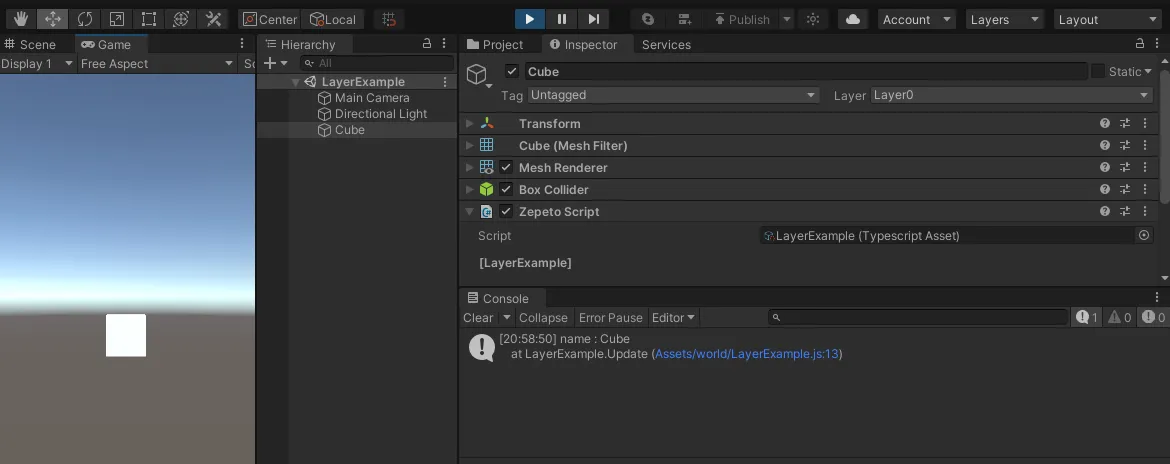The height and width of the screenshot is (464, 1170).
Task: Open Transform component help icon
Action: (x=1105, y=124)
